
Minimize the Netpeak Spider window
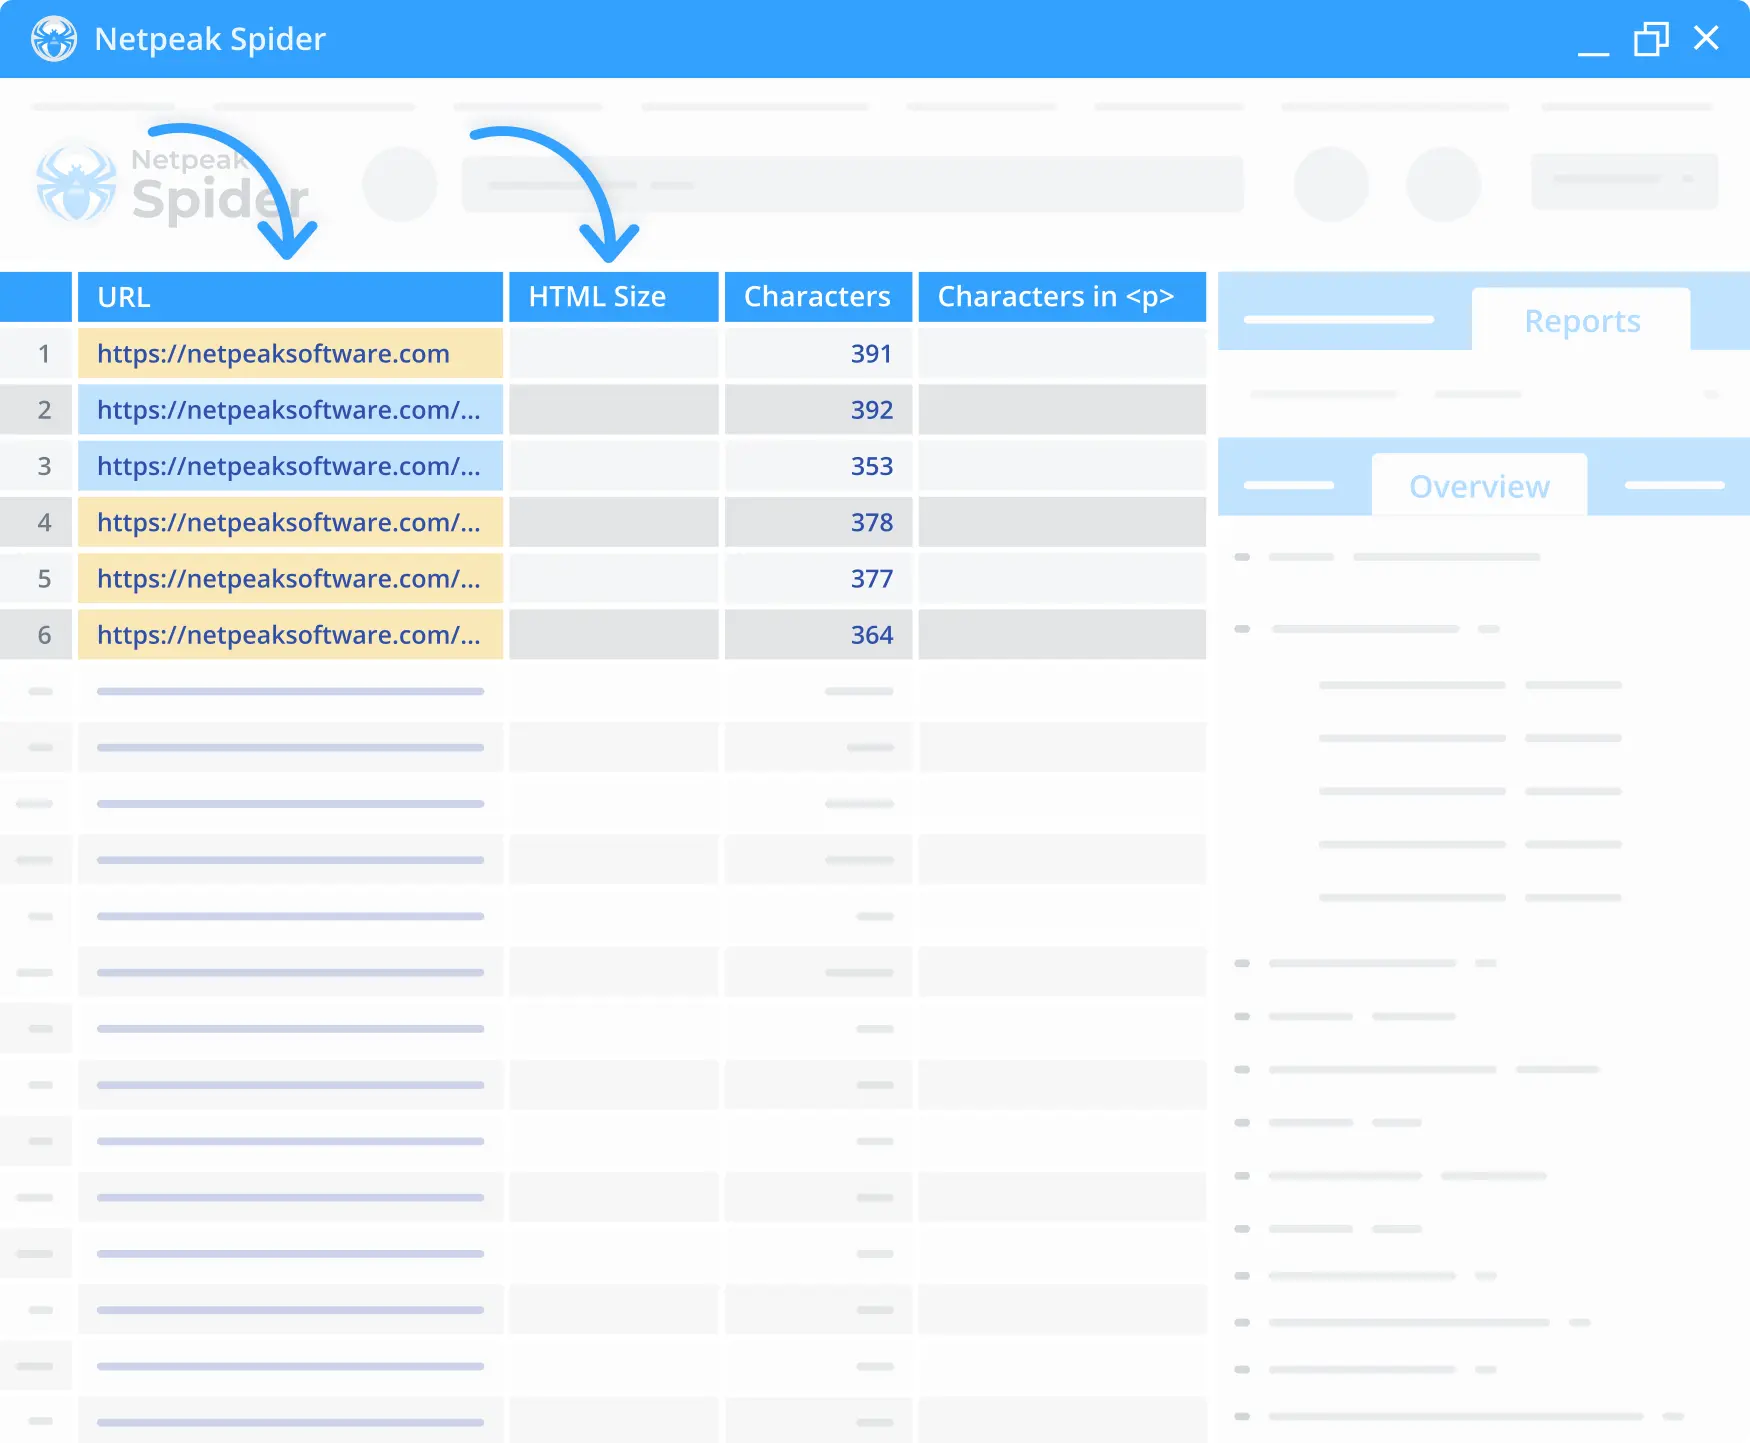coord(1593,52)
